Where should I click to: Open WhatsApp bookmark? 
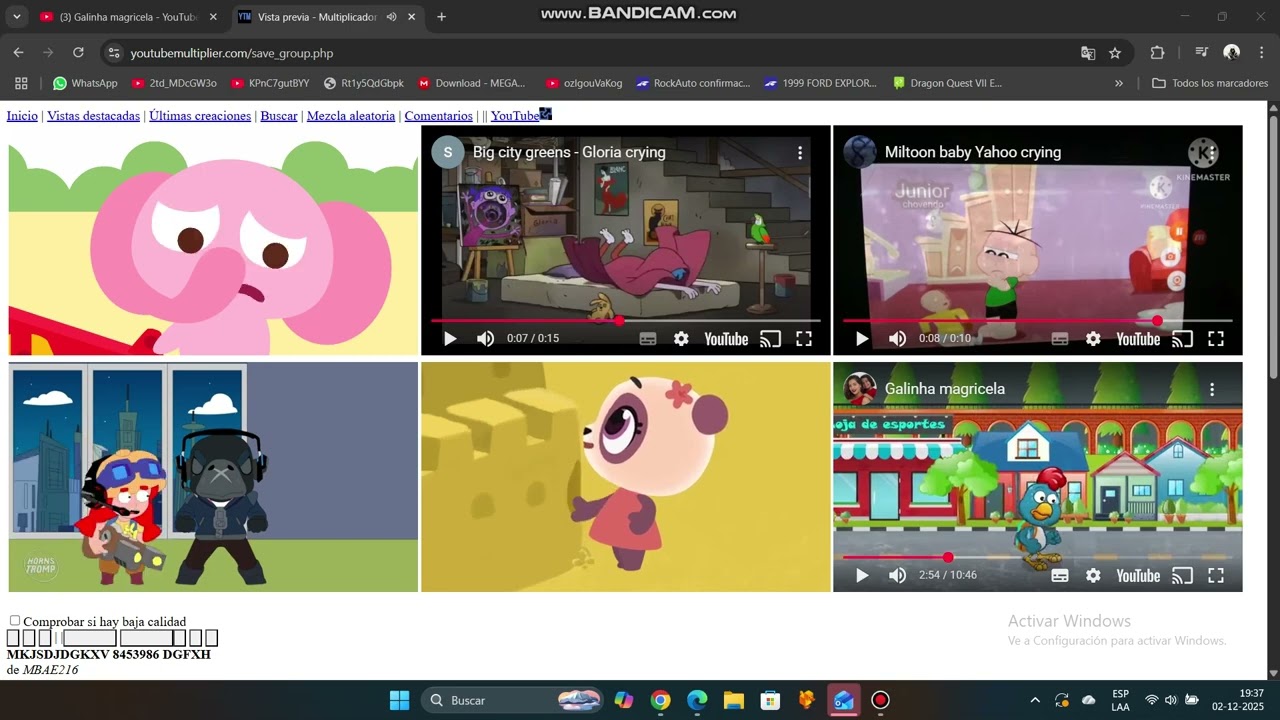pyautogui.click(x=85, y=83)
